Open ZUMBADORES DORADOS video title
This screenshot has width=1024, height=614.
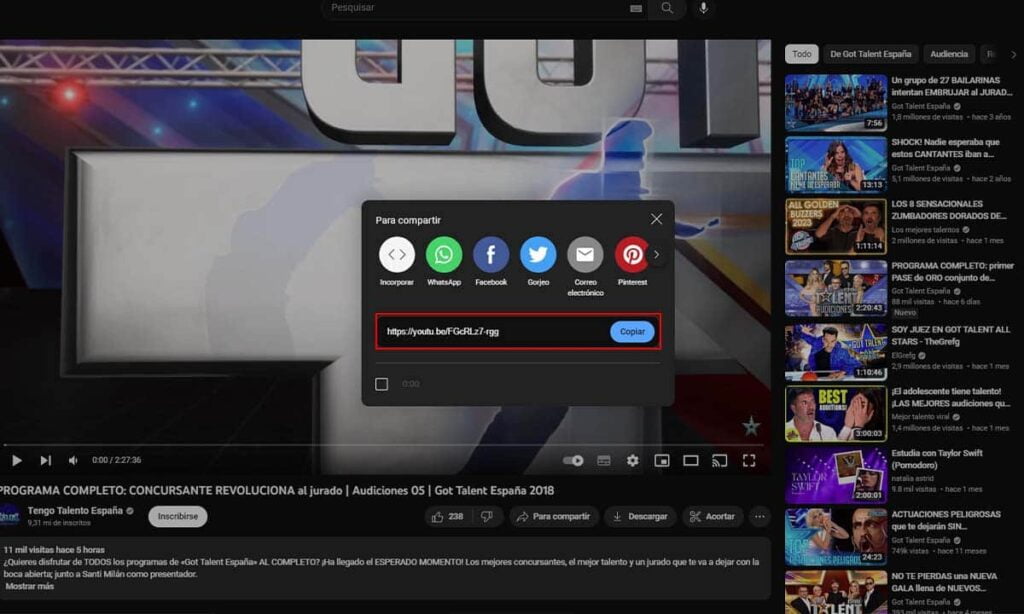[x=948, y=210]
